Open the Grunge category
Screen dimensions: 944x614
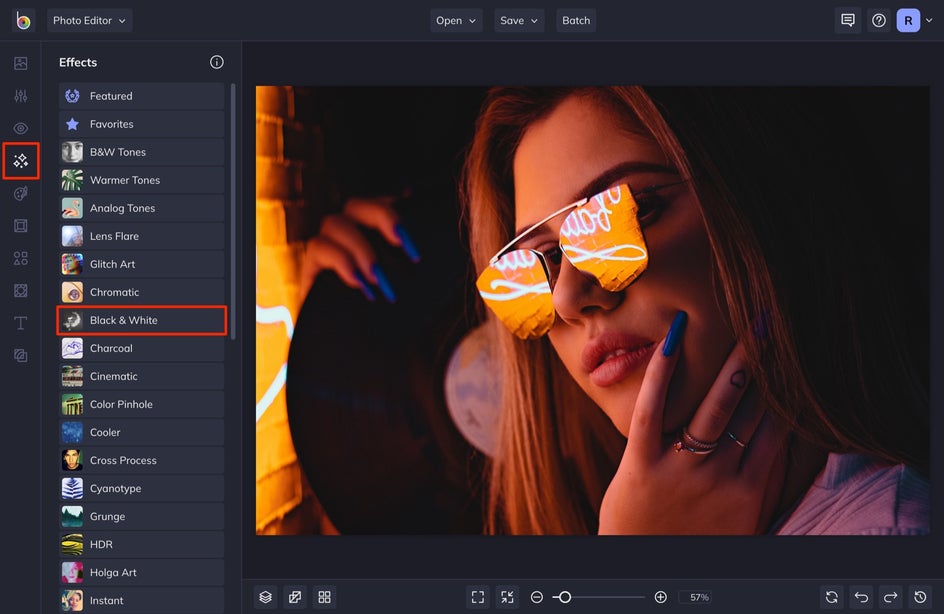pyautogui.click(x=141, y=516)
